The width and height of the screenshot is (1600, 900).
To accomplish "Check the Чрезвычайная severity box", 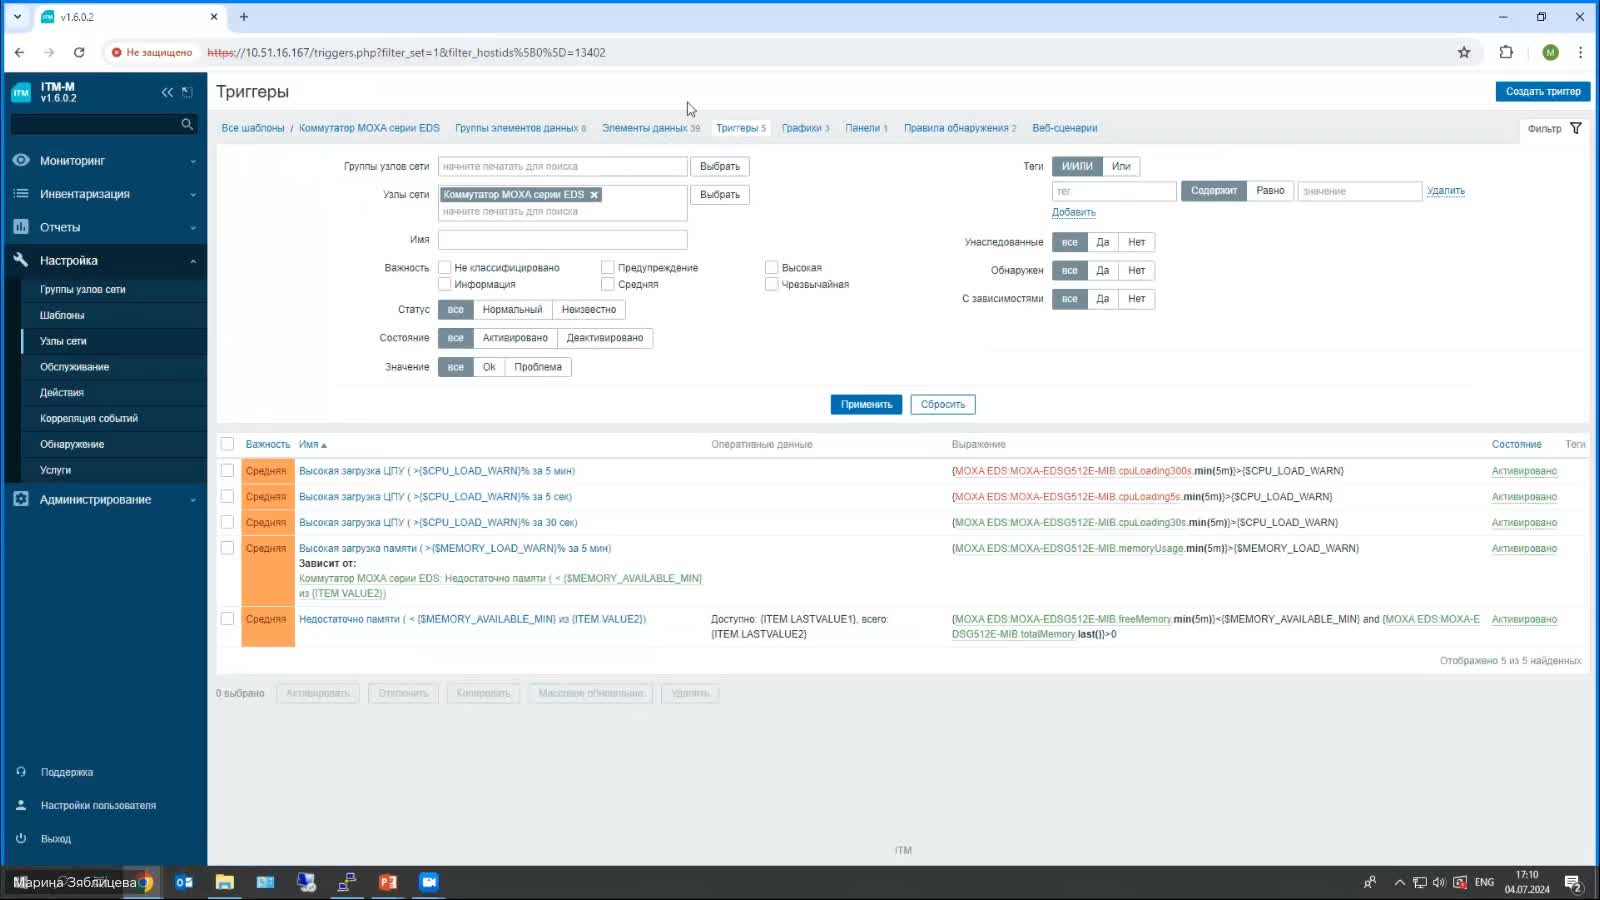I will [x=772, y=285].
